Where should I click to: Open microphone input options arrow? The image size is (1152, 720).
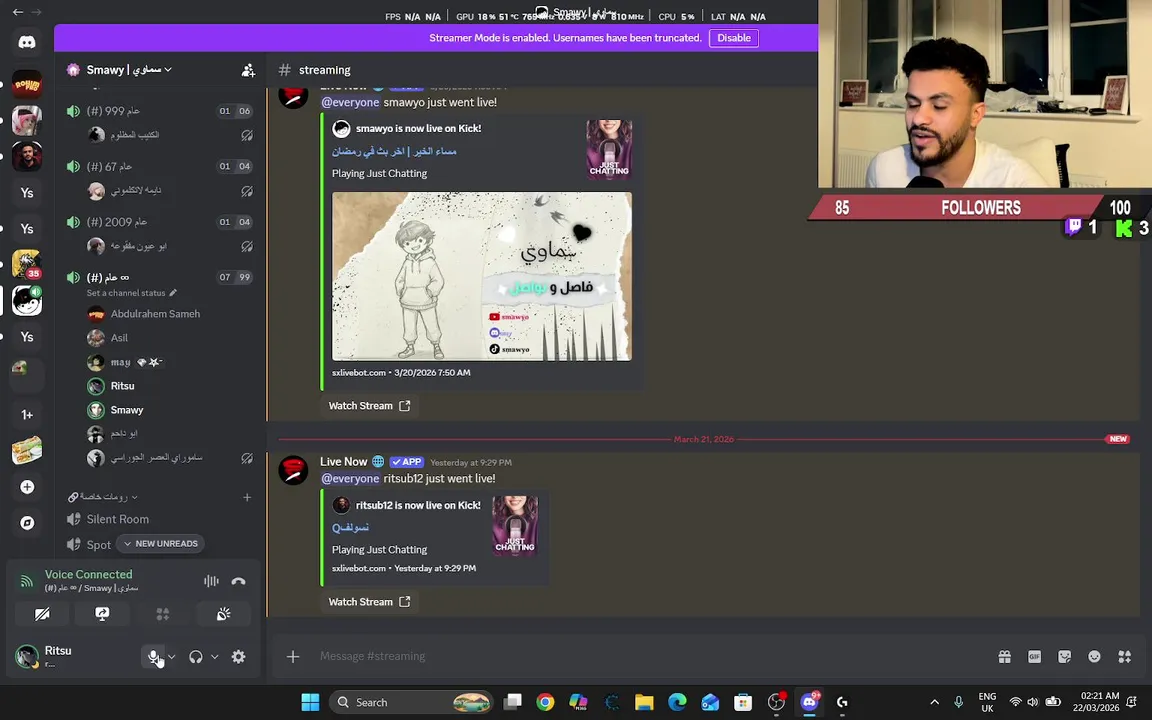coord(171,657)
